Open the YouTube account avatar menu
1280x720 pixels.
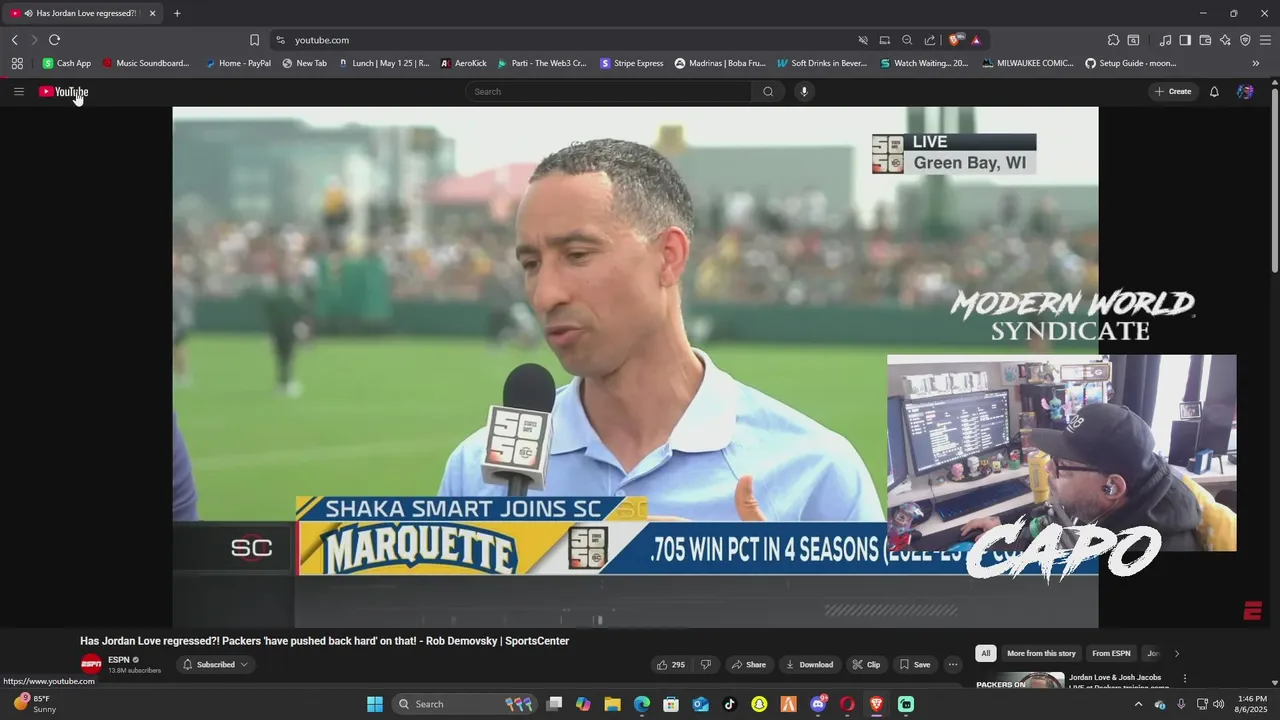point(1245,91)
